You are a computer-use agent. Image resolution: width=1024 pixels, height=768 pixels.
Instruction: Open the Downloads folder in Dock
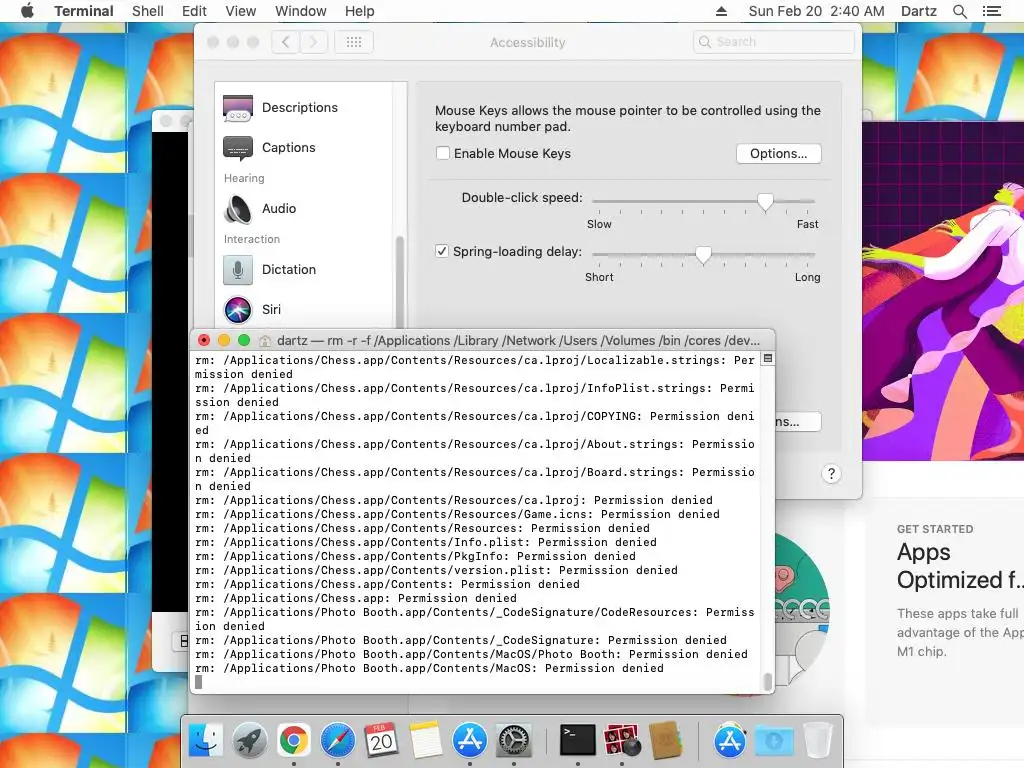(774, 741)
